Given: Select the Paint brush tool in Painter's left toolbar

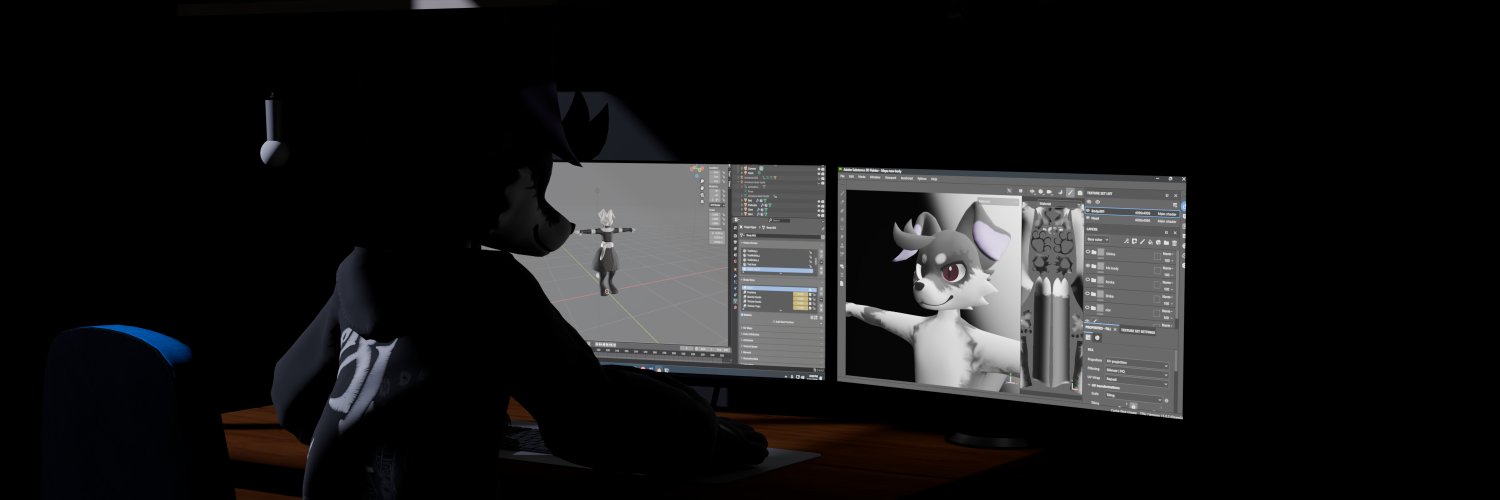Looking at the screenshot, I should tap(843, 193).
